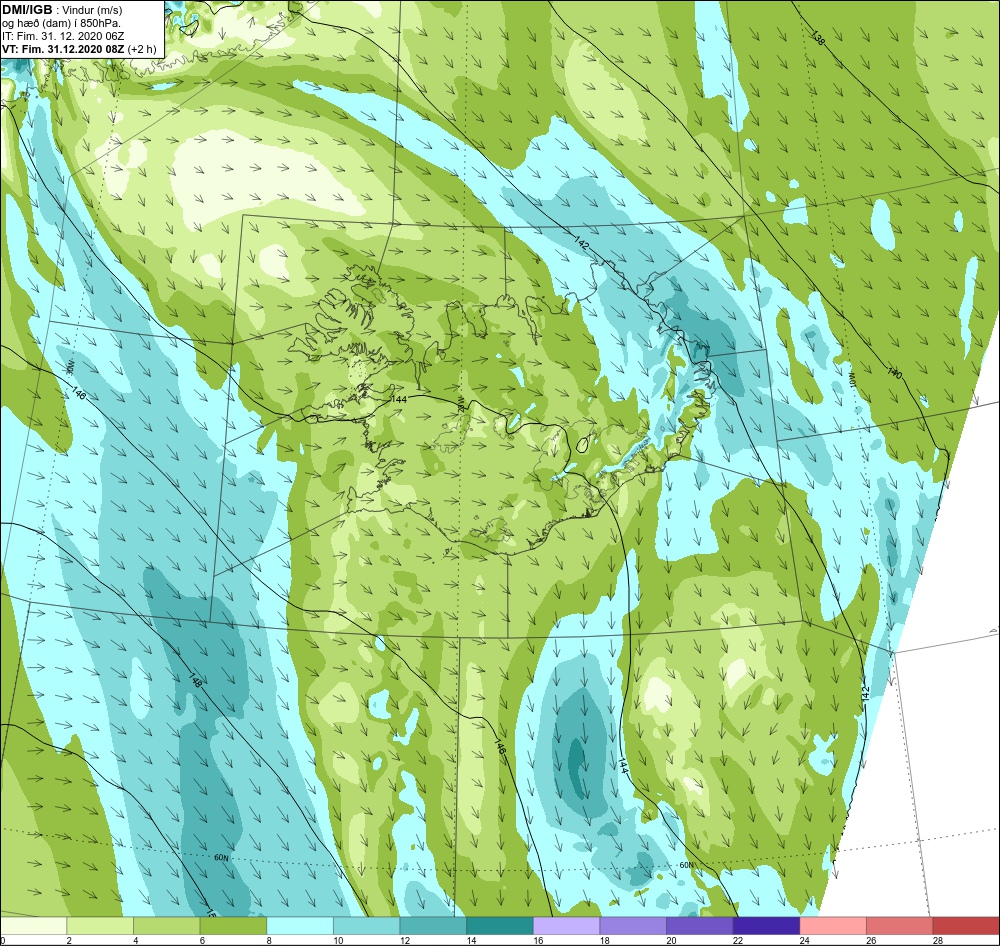Click the 8–10 m/s pale cyan legend swatch

coord(300,926)
